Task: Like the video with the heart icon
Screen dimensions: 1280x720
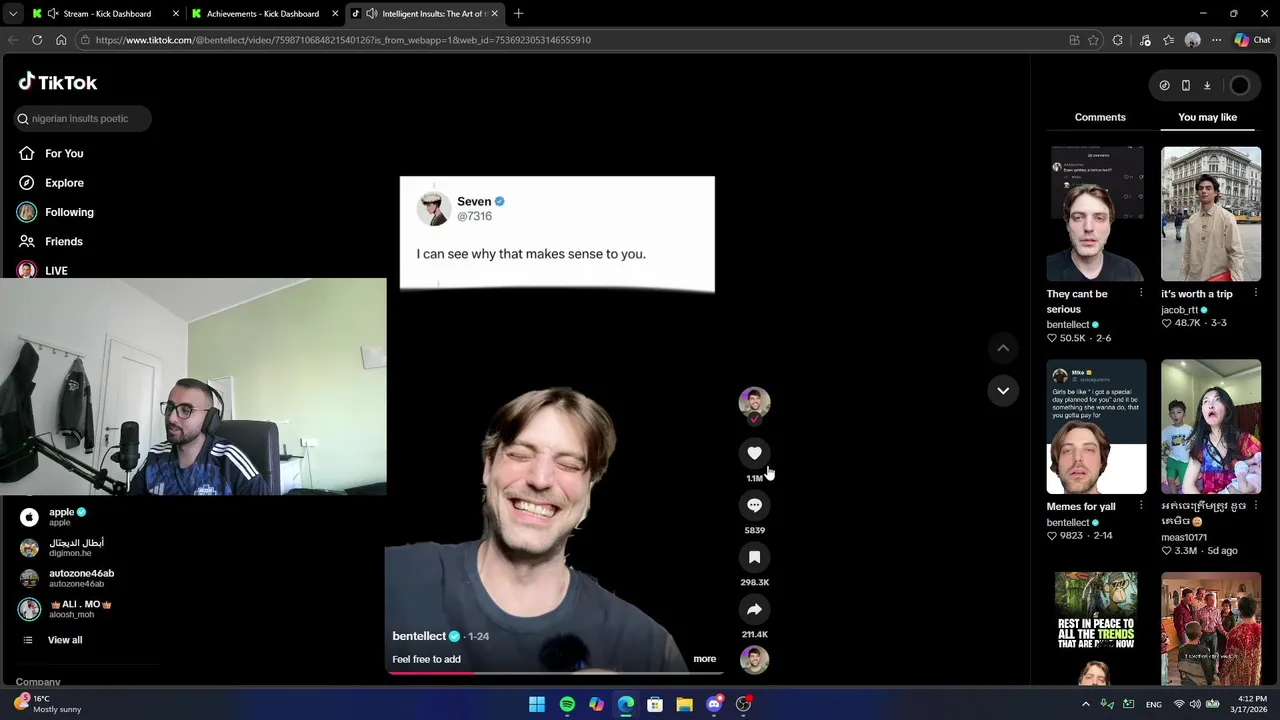Action: pyautogui.click(x=754, y=453)
